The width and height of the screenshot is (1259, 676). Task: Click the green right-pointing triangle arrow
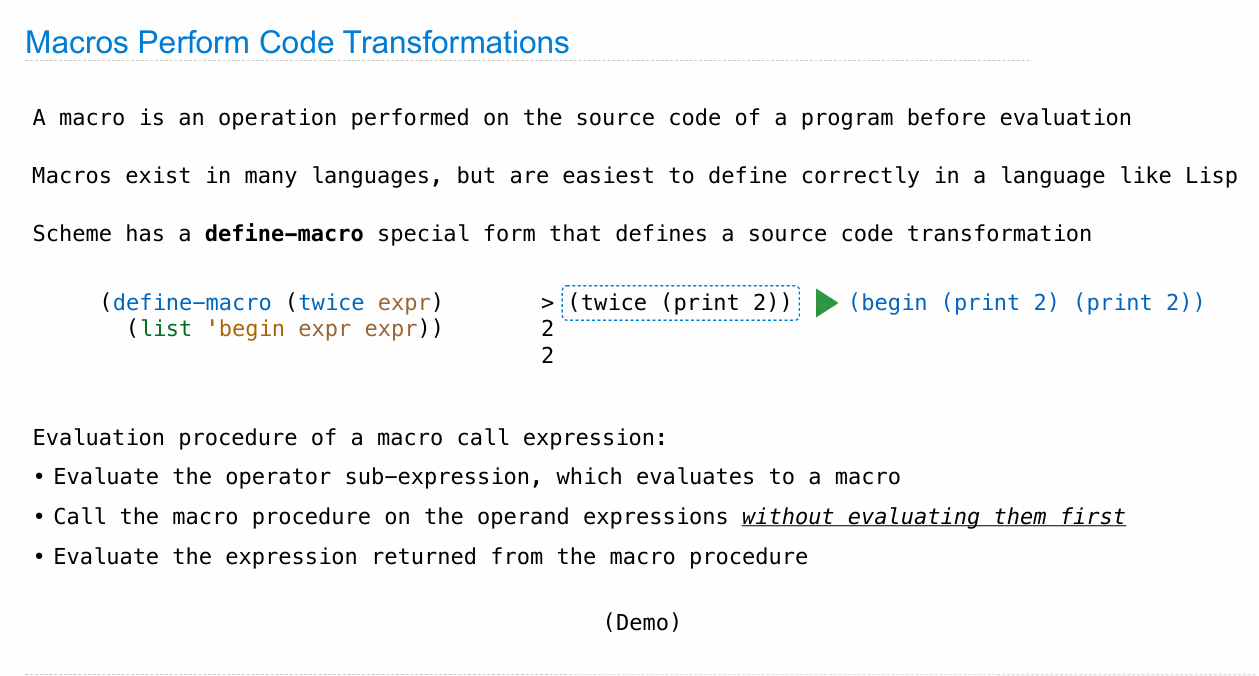826,303
